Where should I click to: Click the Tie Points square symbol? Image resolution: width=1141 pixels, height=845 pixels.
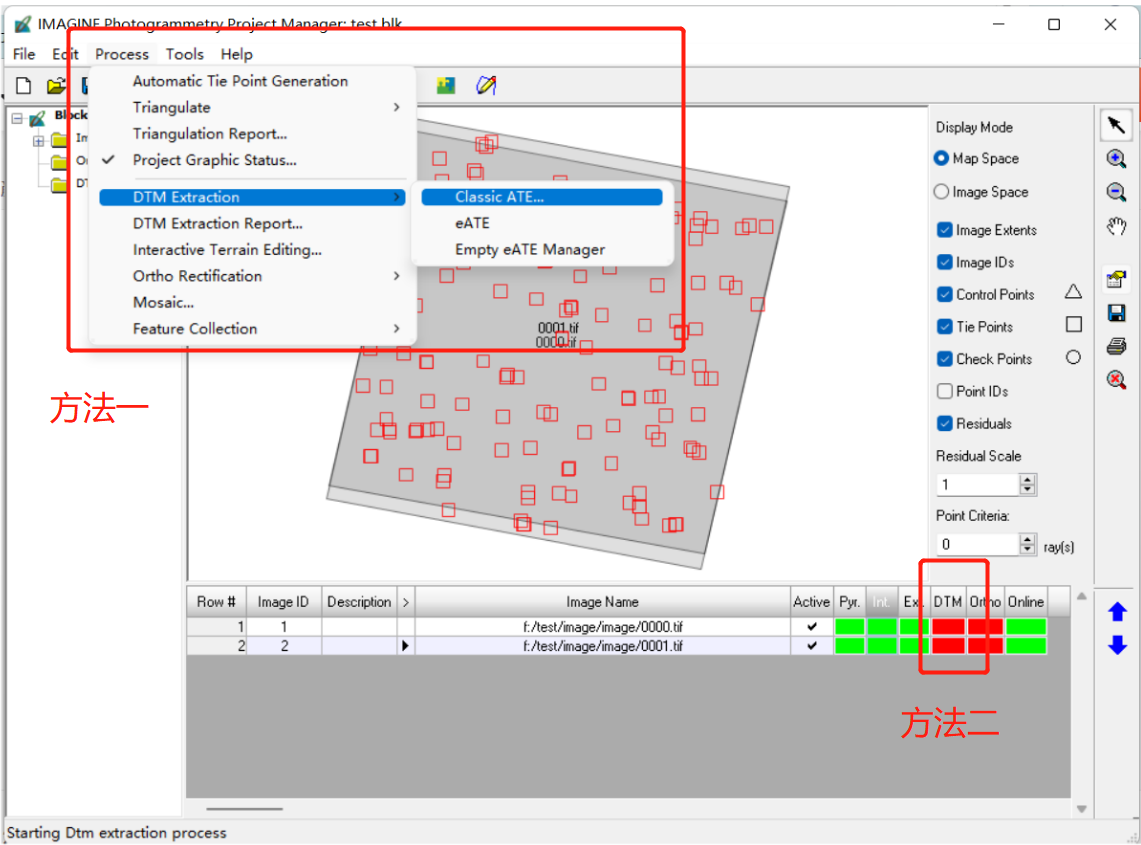pyautogui.click(x=1073, y=325)
